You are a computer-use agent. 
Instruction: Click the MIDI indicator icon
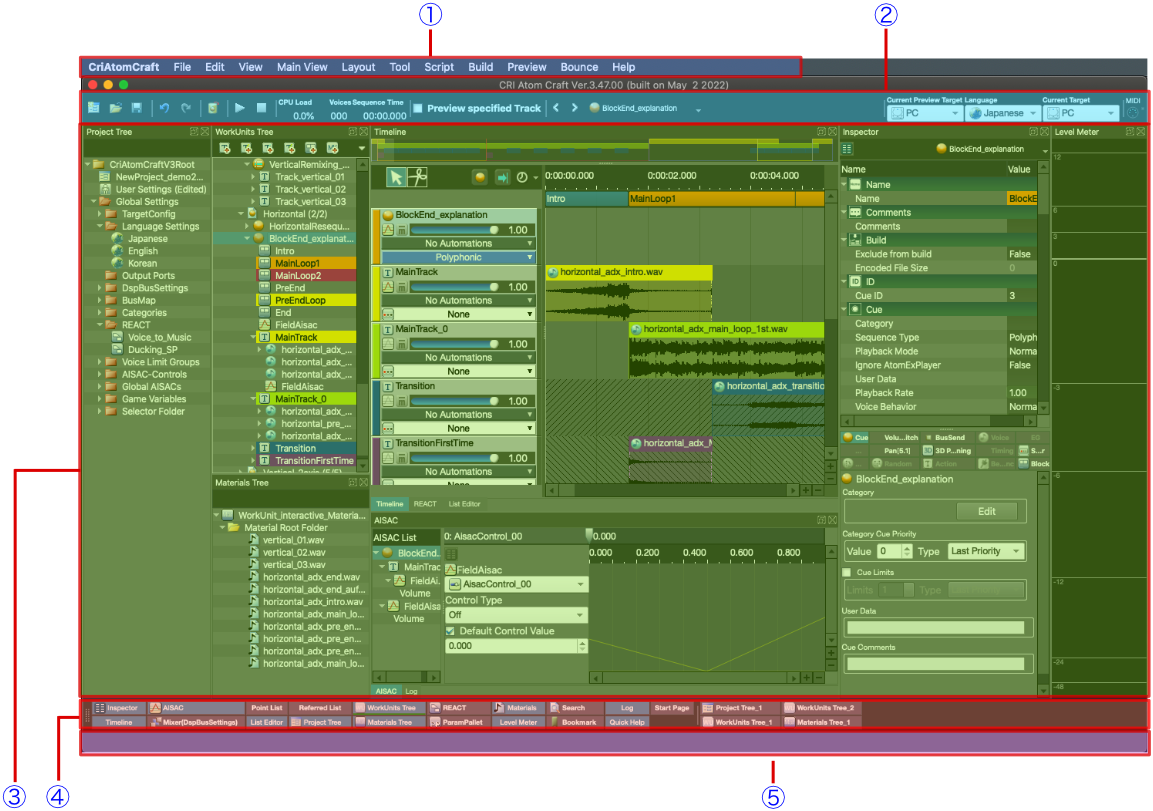click(1133, 112)
